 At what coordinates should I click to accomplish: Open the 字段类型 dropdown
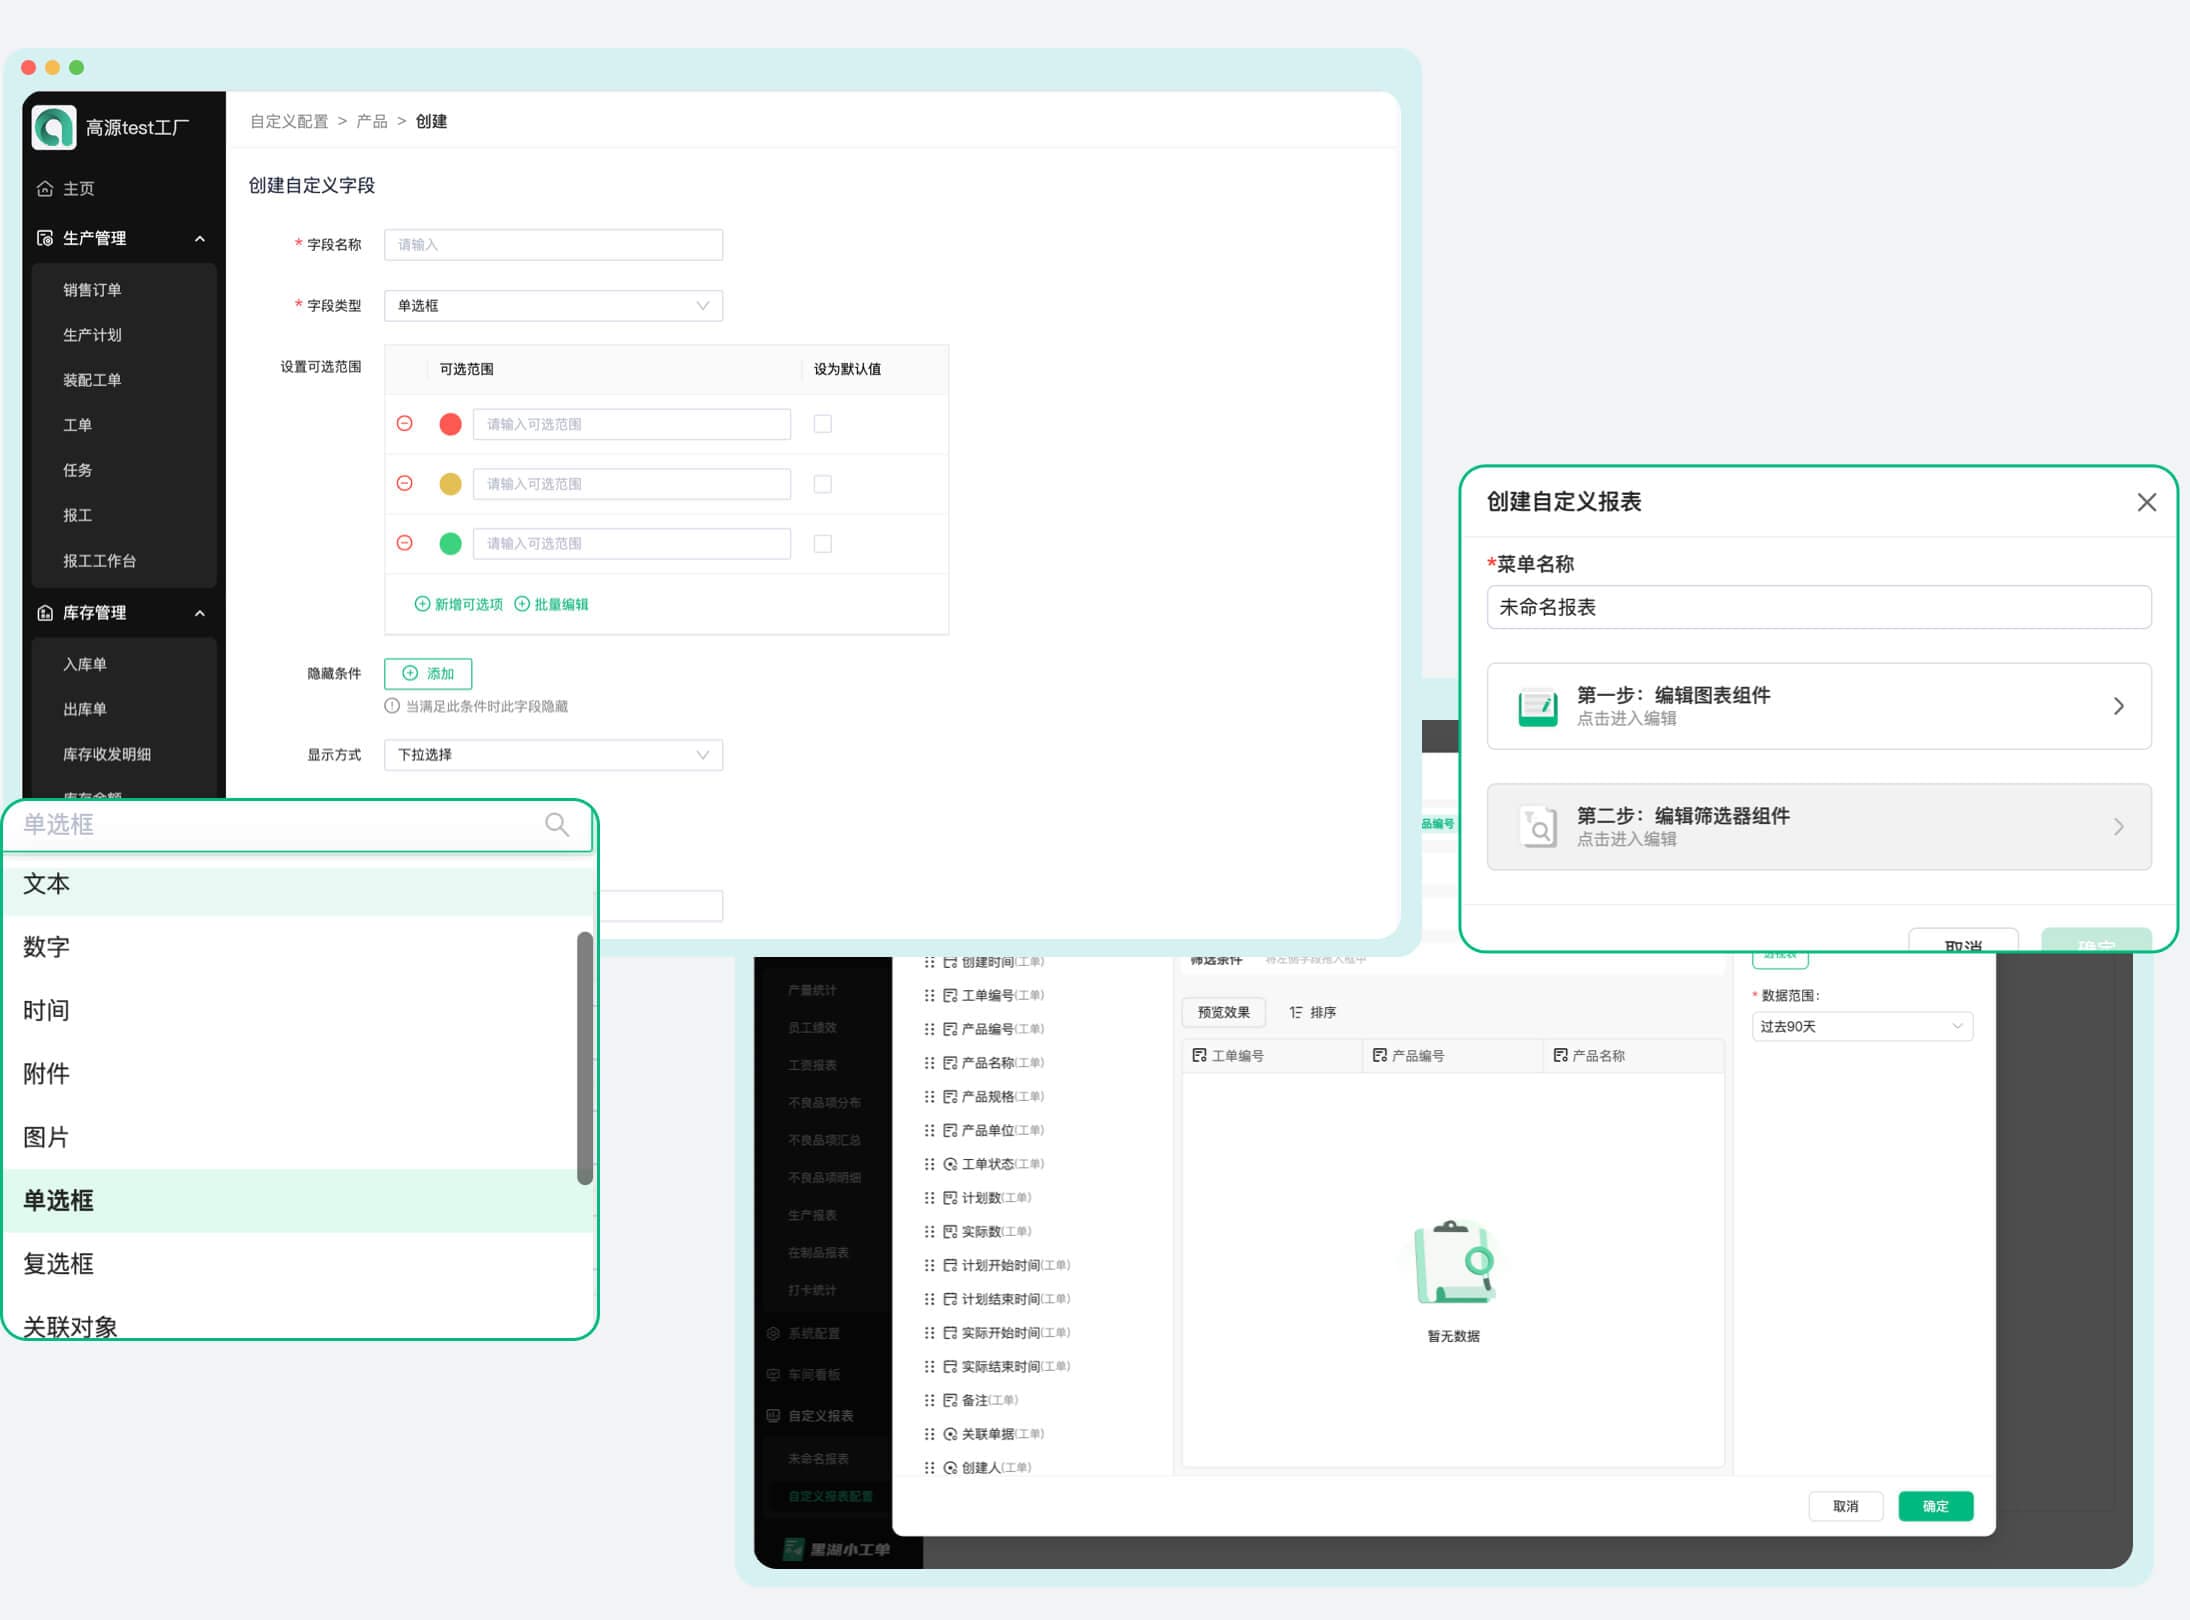[553, 306]
